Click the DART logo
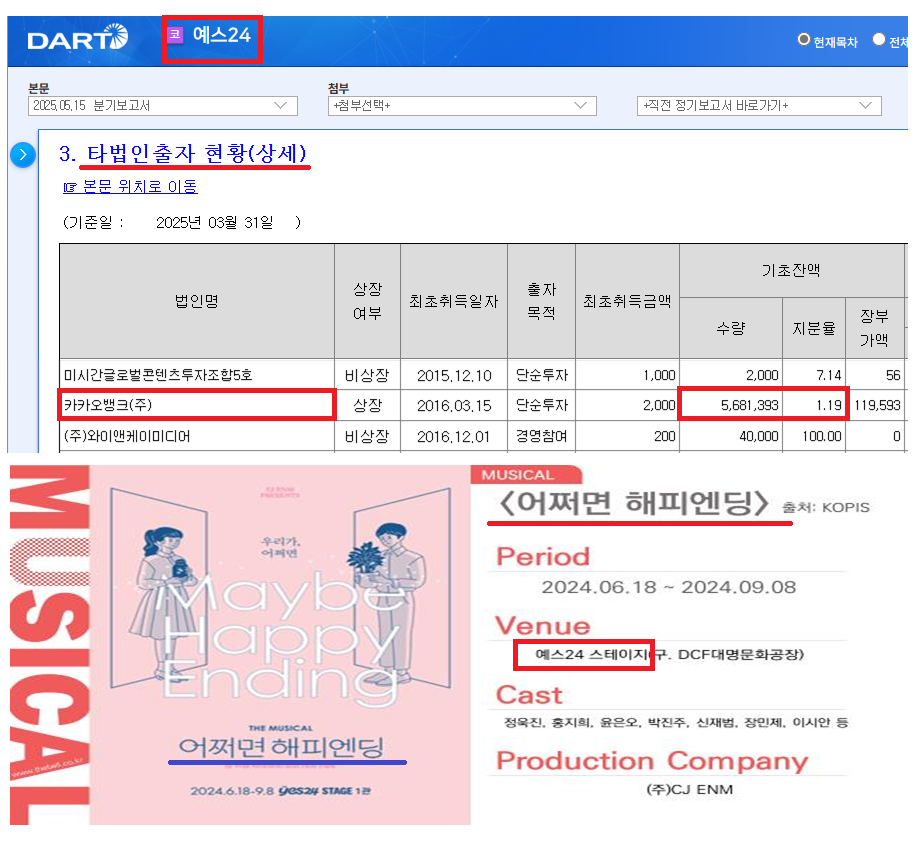 click(78, 38)
